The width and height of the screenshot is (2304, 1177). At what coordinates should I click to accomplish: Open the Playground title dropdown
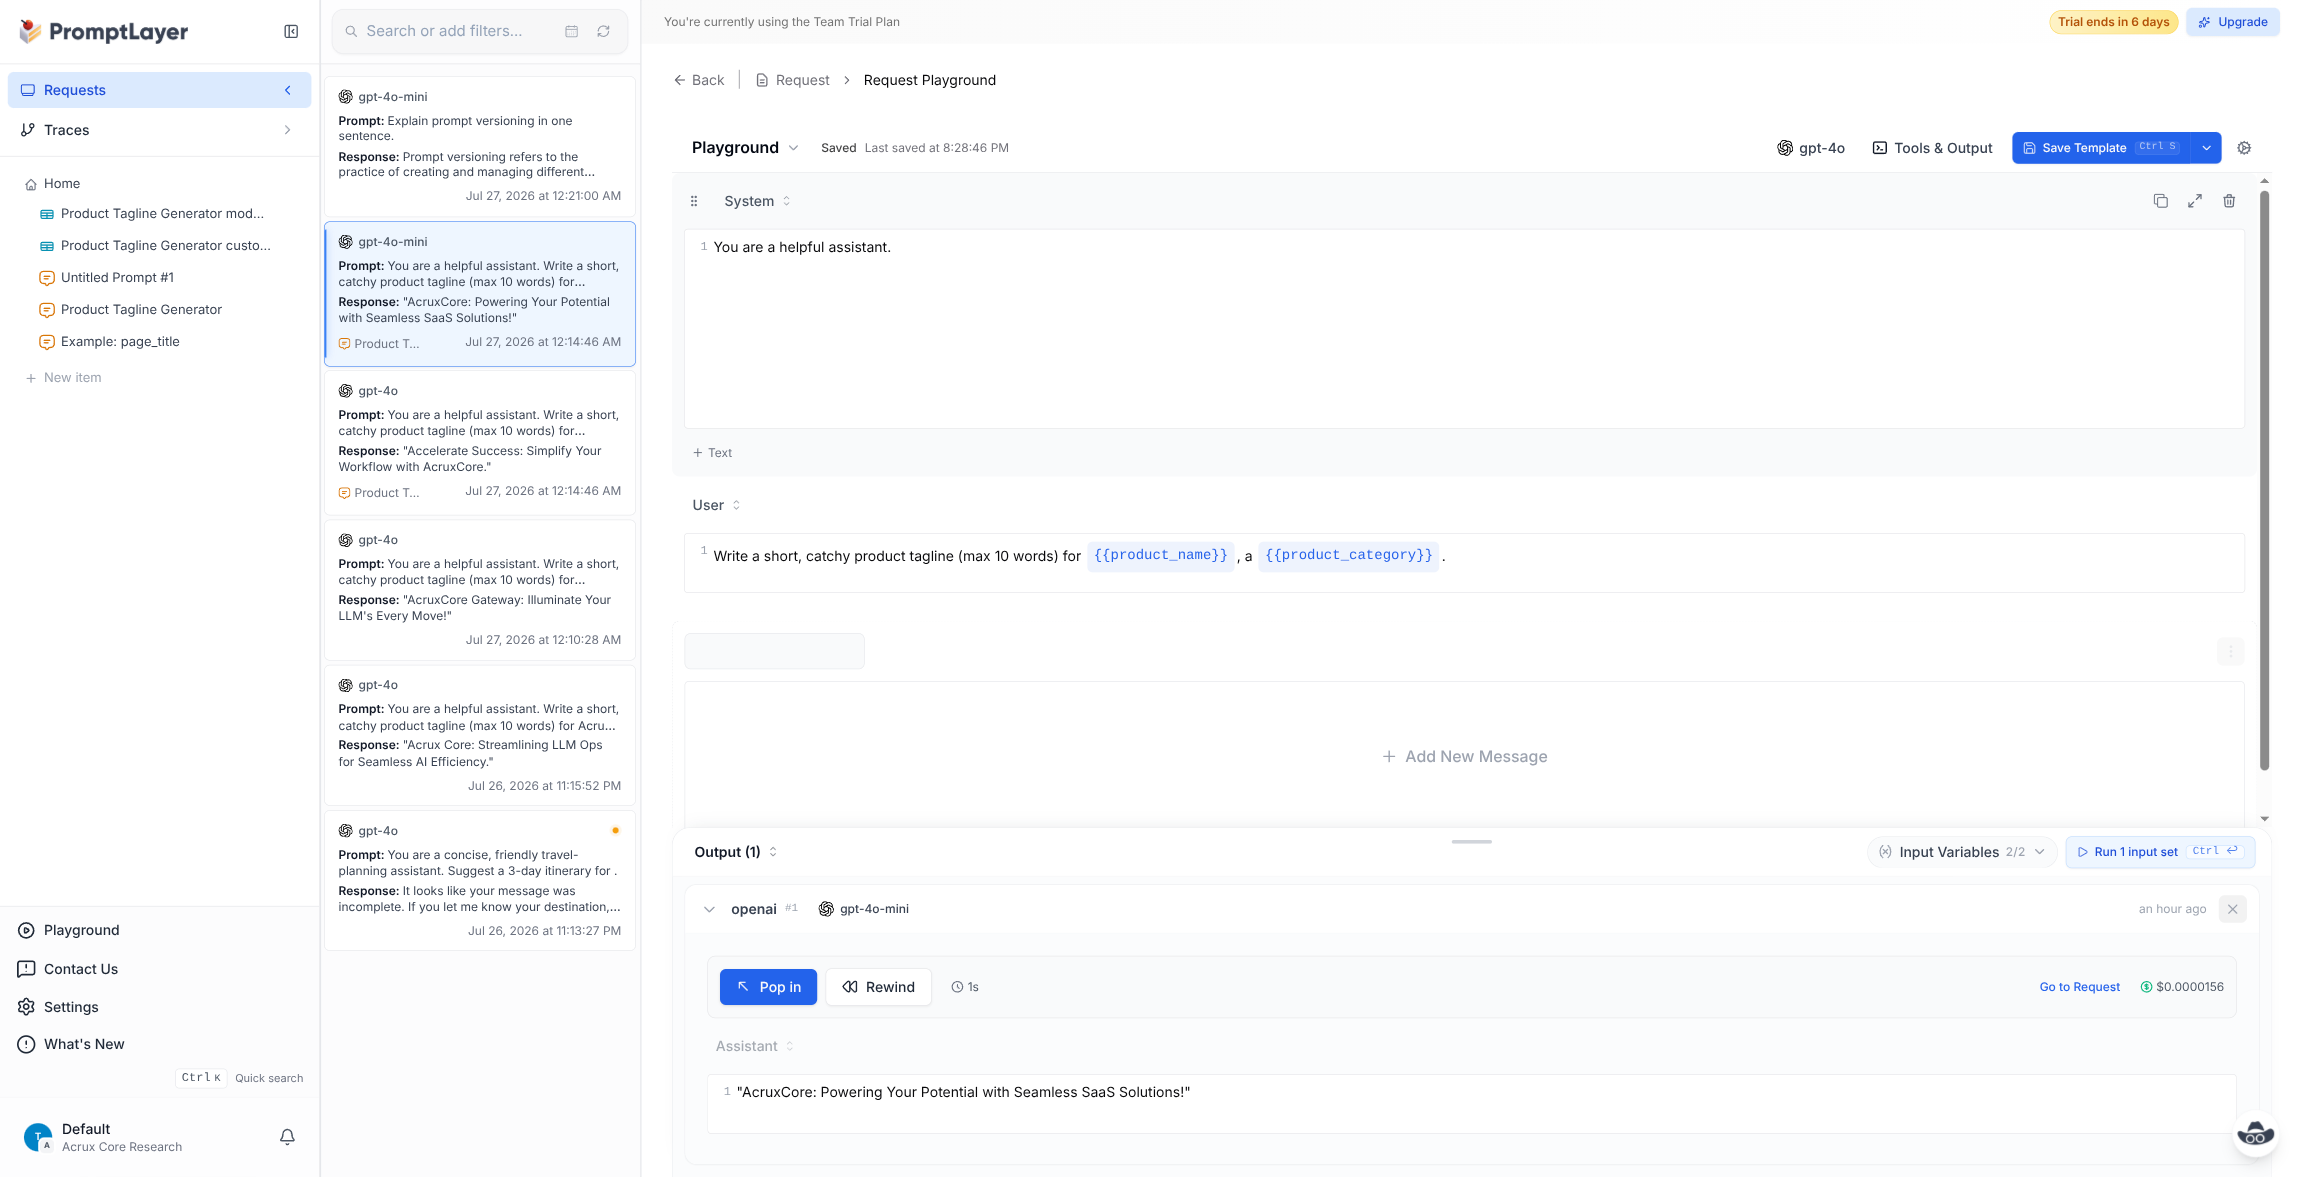tap(745, 148)
